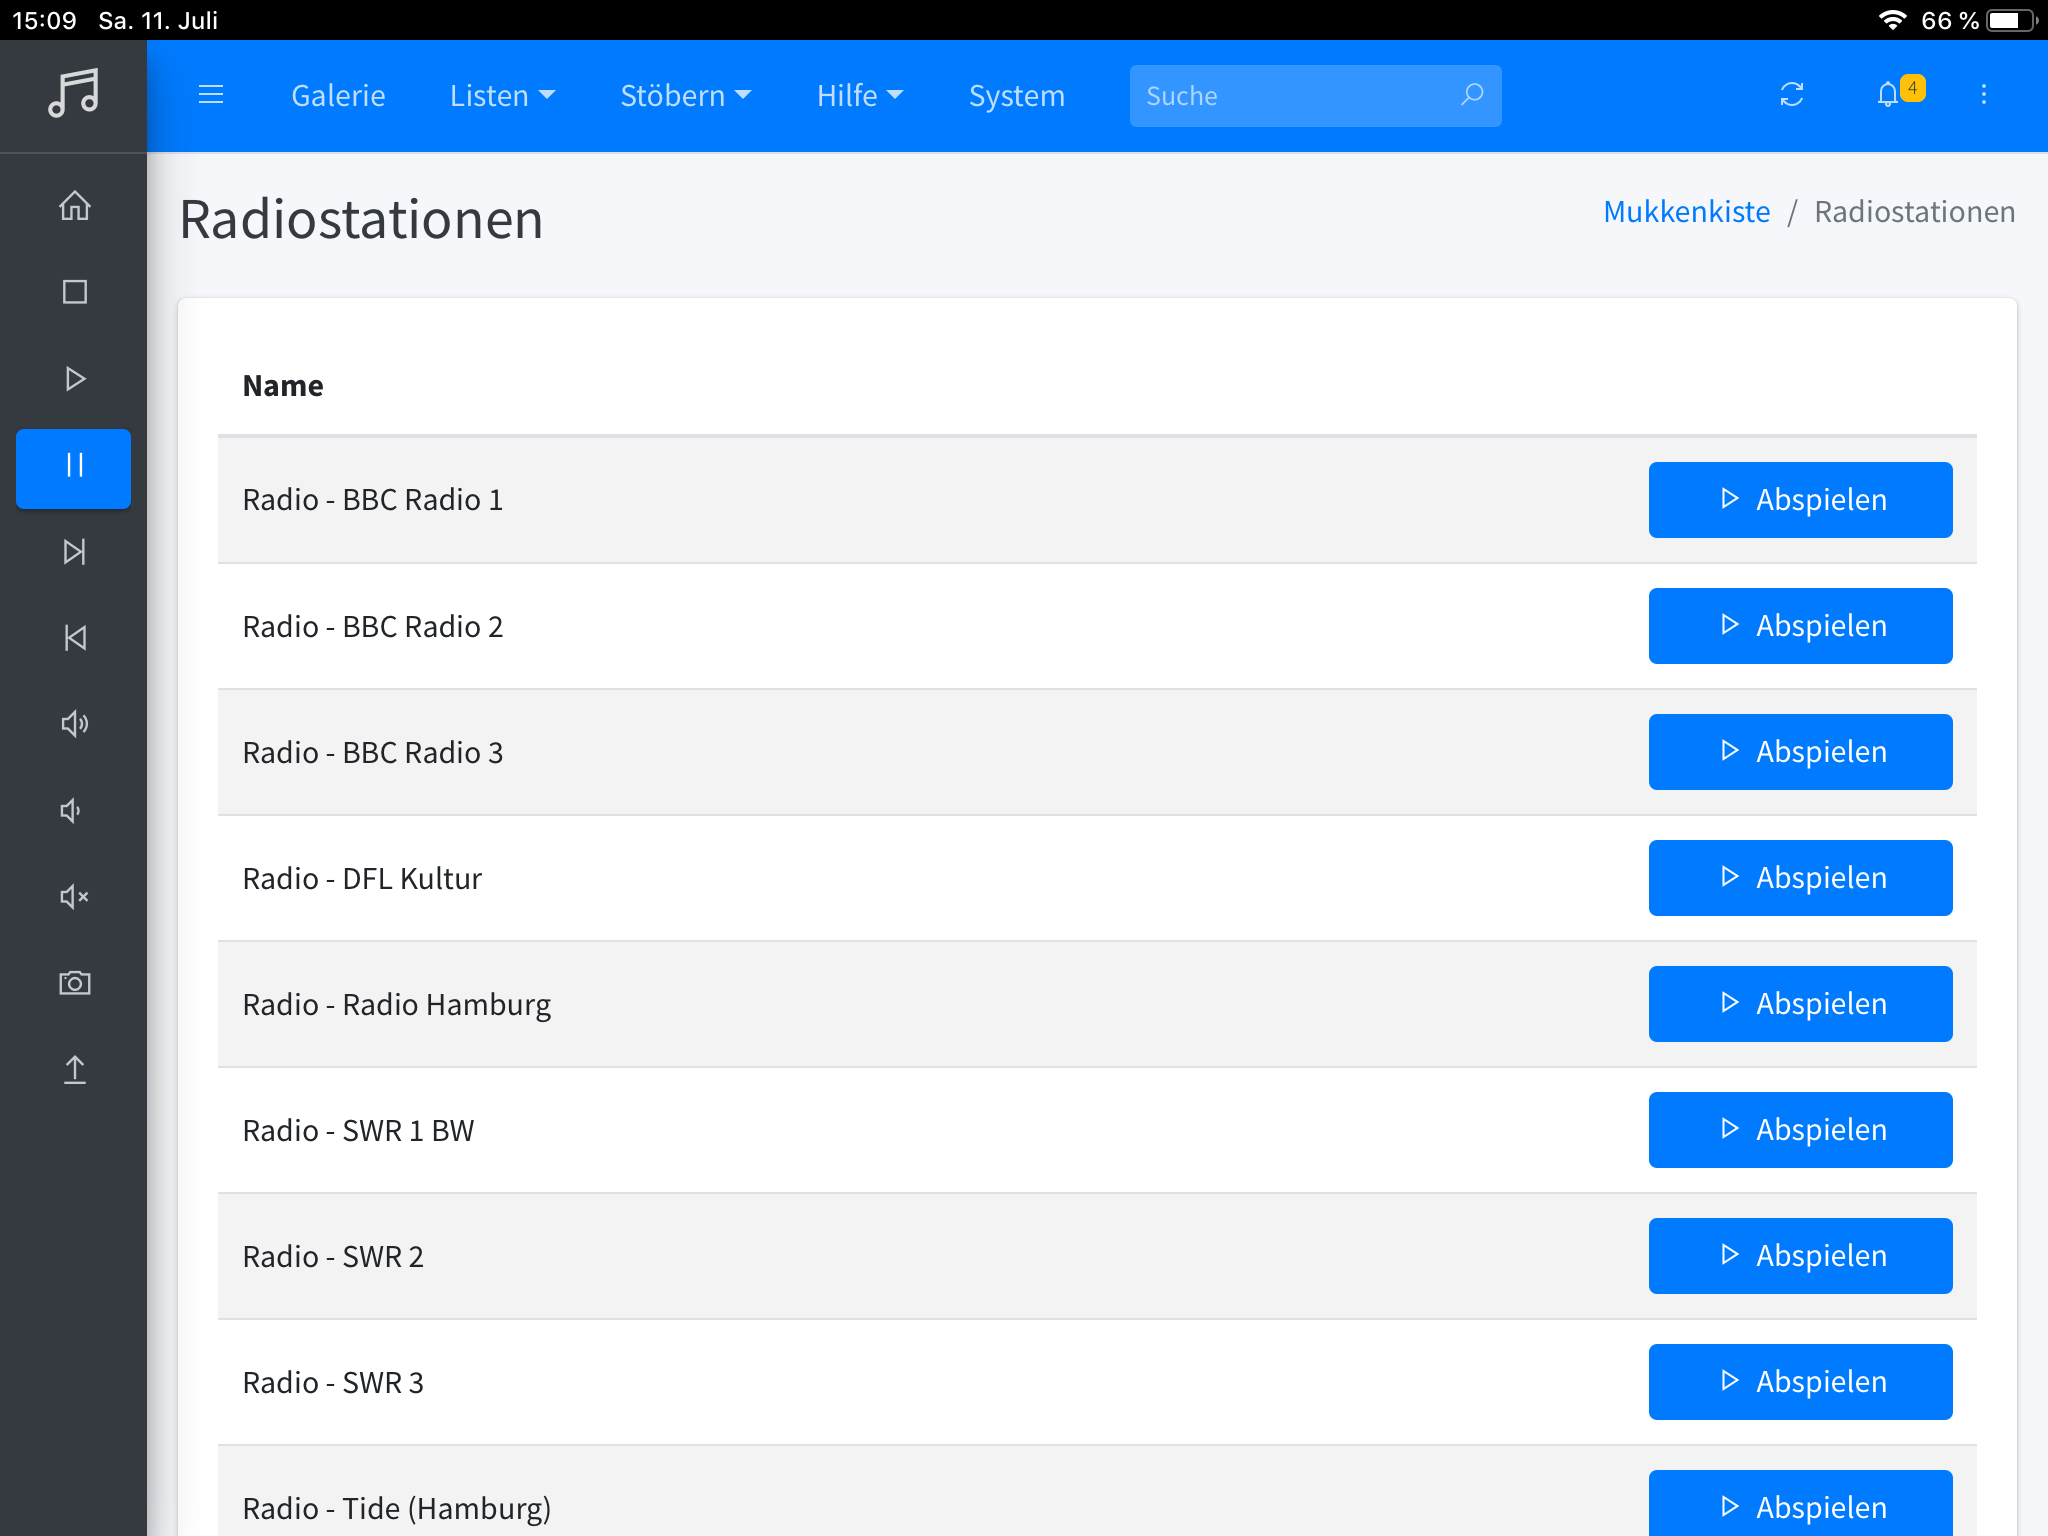This screenshot has width=2048, height=1536.
Task: Toggle sidebar with hamburger menu icon
Action: [211, 95]
